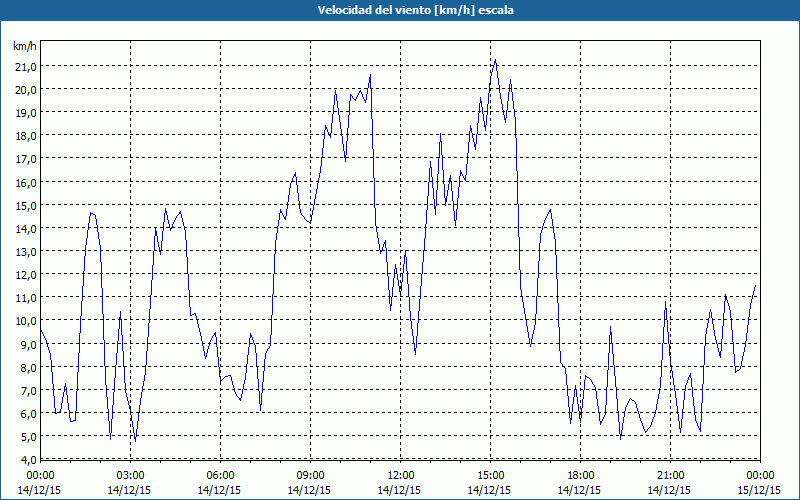Screen dimensions: 800x500
Task: Select the '6,0' y-axis value
Action: point(28,414)
